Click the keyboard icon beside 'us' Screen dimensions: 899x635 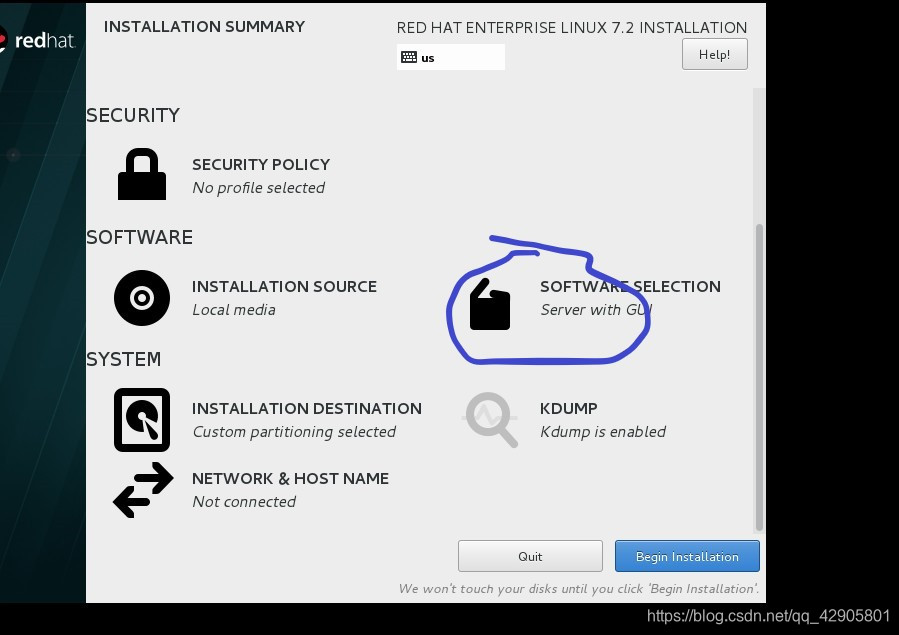point(409,57)
